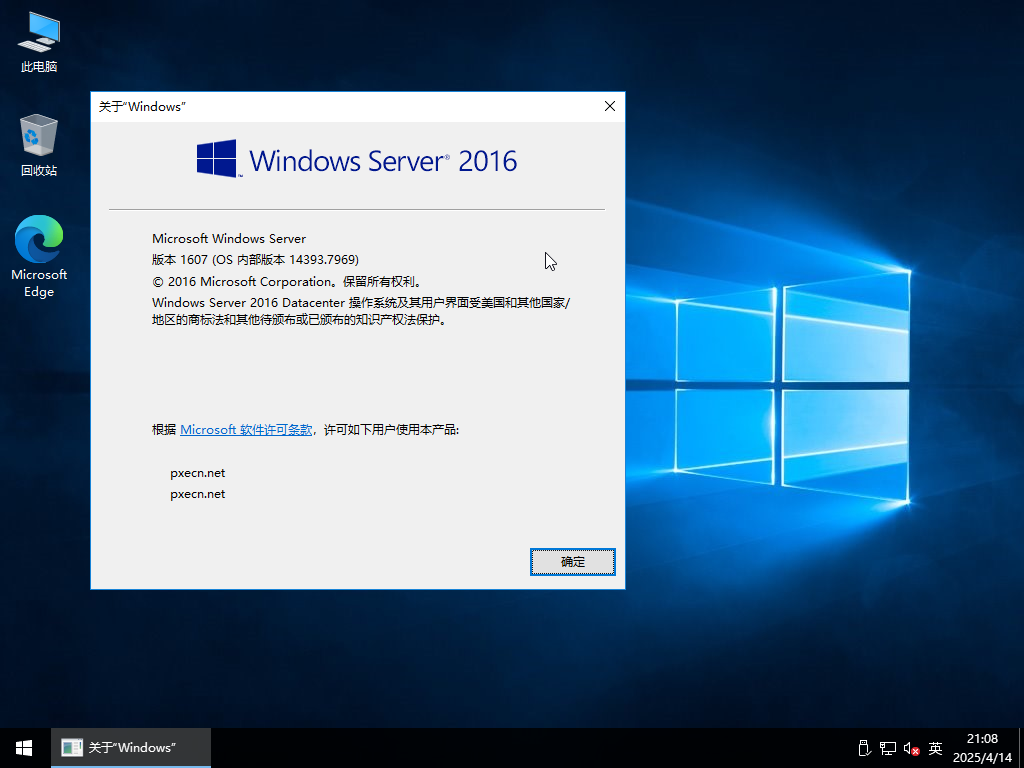Close the About Windows dialog
The height and width of the screenshot is (768, 1024).
coord(609,106)
